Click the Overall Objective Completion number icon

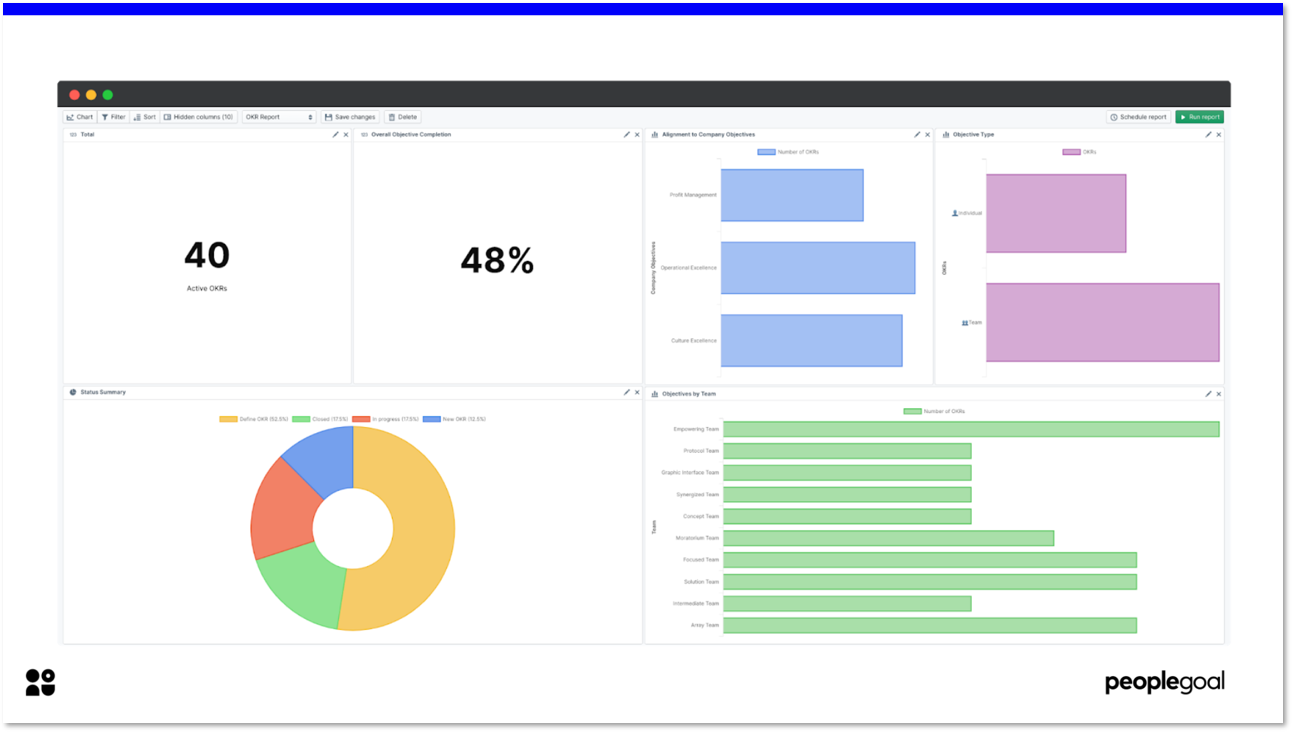364,134
